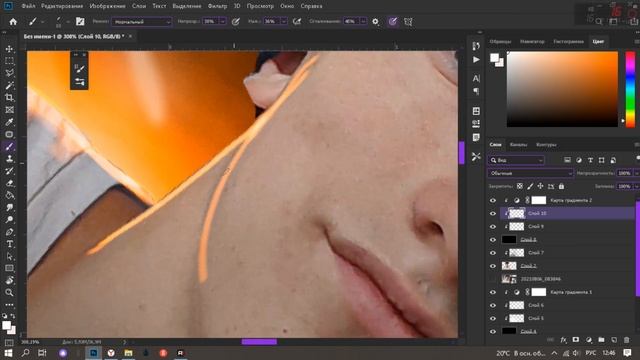Screen dimensions: 640x360
Task: Select the Zoom tool
Action: coord(9,293)
